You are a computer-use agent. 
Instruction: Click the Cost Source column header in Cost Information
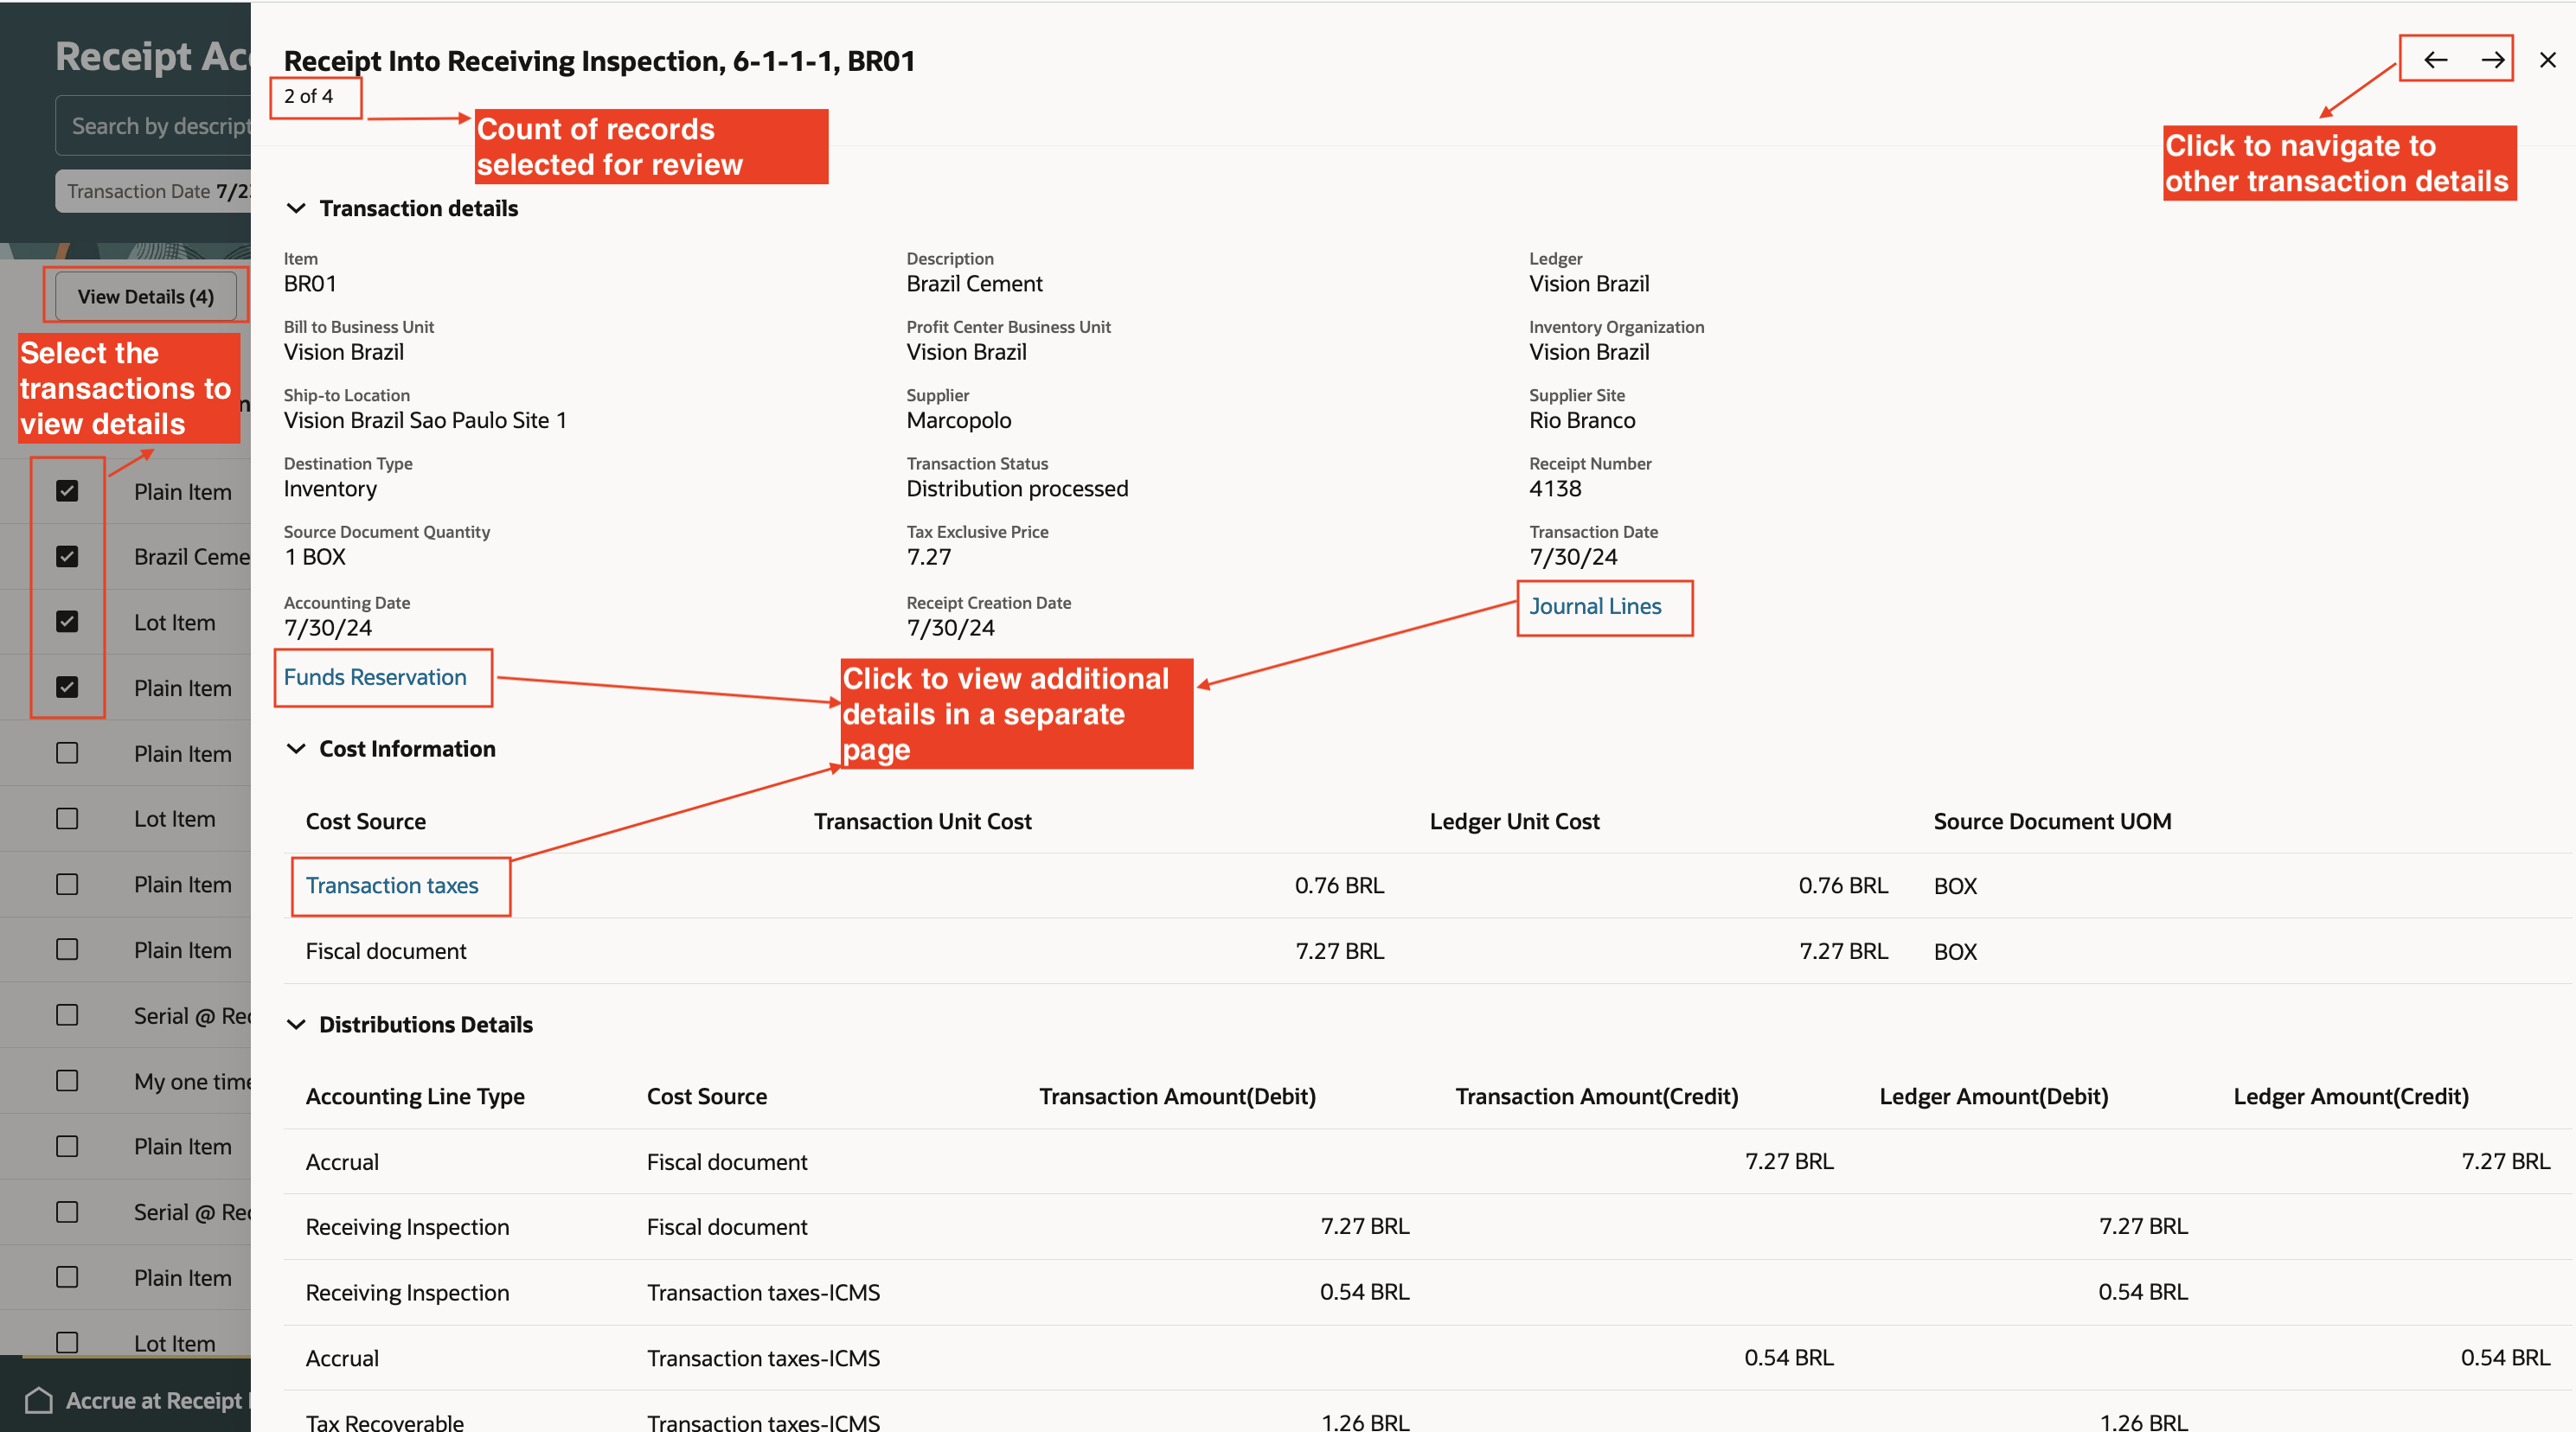[365, 821]
